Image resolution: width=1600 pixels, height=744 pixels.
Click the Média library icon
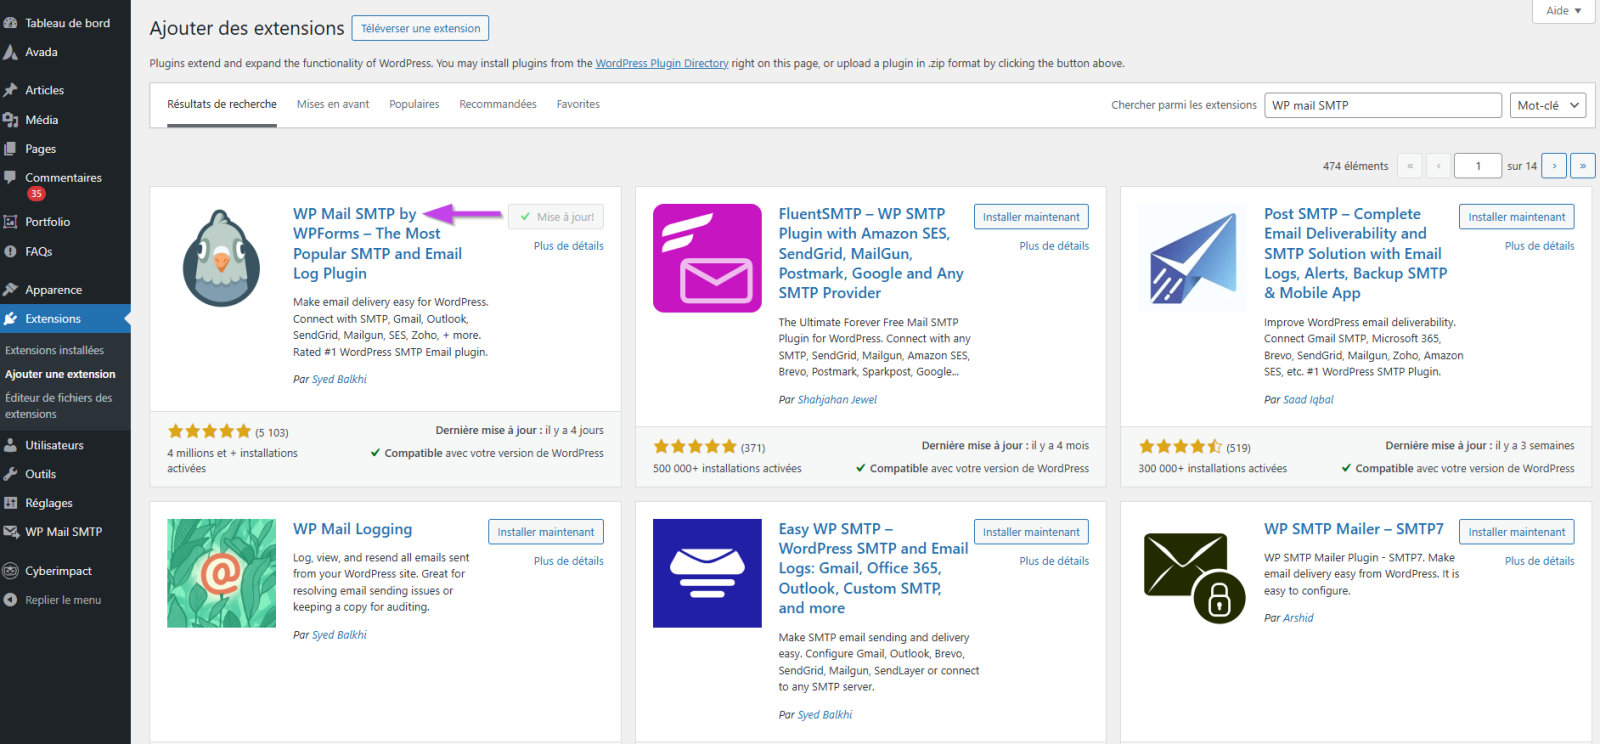click(x=11, y=120)
